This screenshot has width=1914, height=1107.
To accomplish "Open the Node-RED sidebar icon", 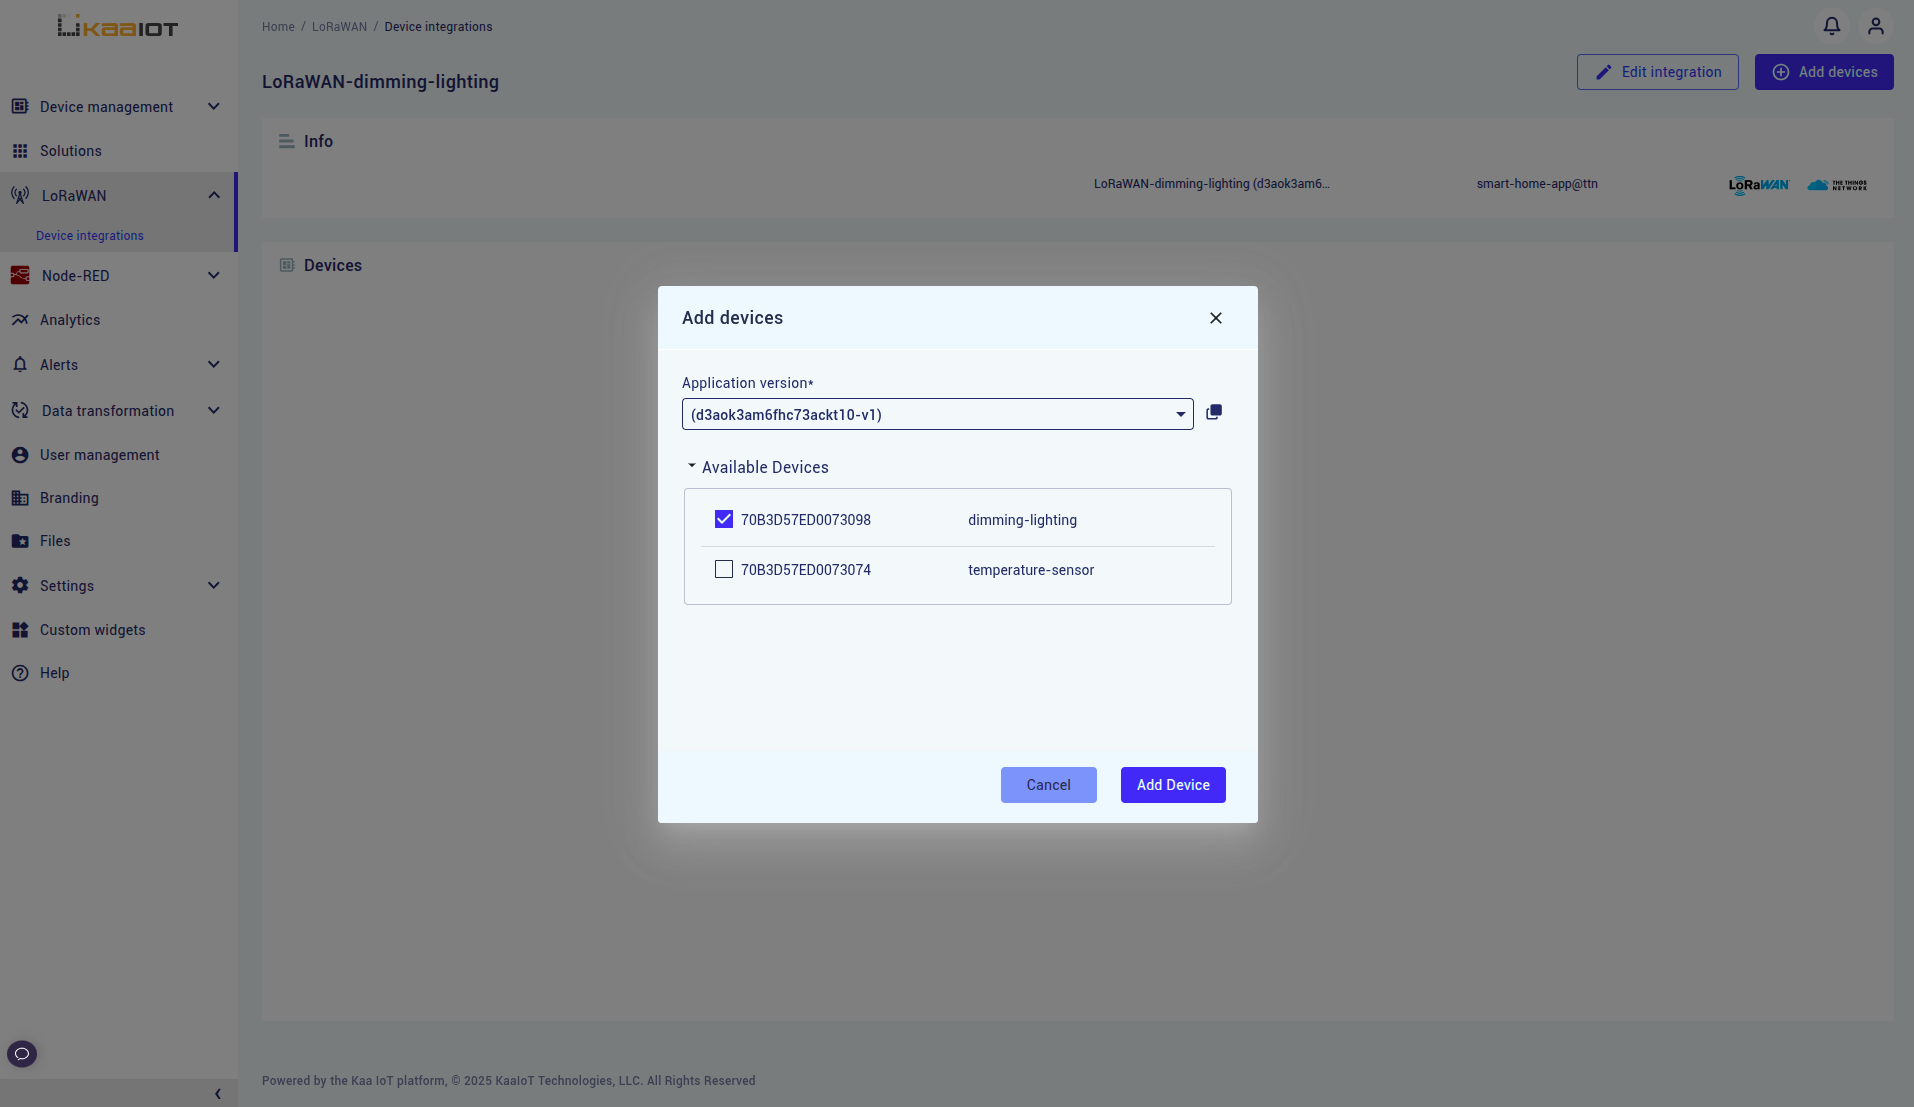I will pos(20,275).
